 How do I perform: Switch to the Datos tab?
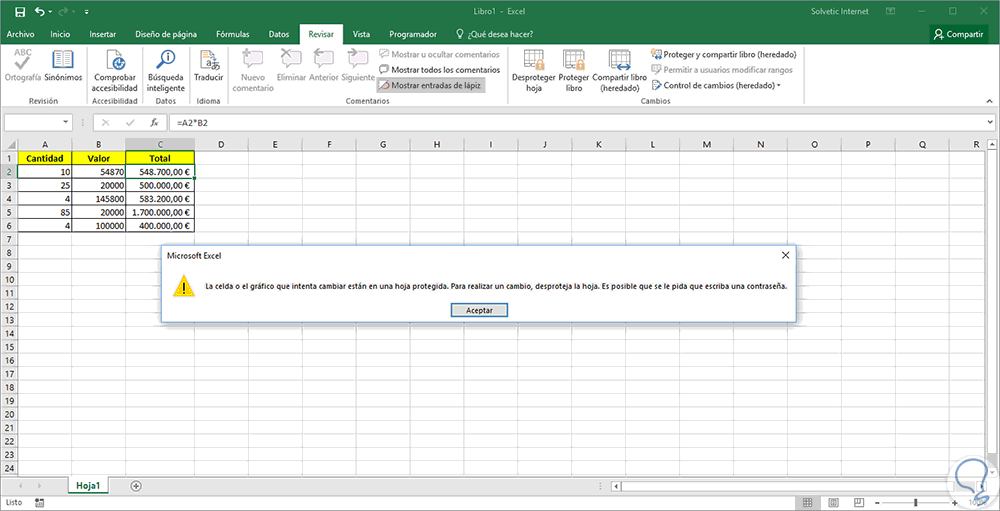coord(279,34)
